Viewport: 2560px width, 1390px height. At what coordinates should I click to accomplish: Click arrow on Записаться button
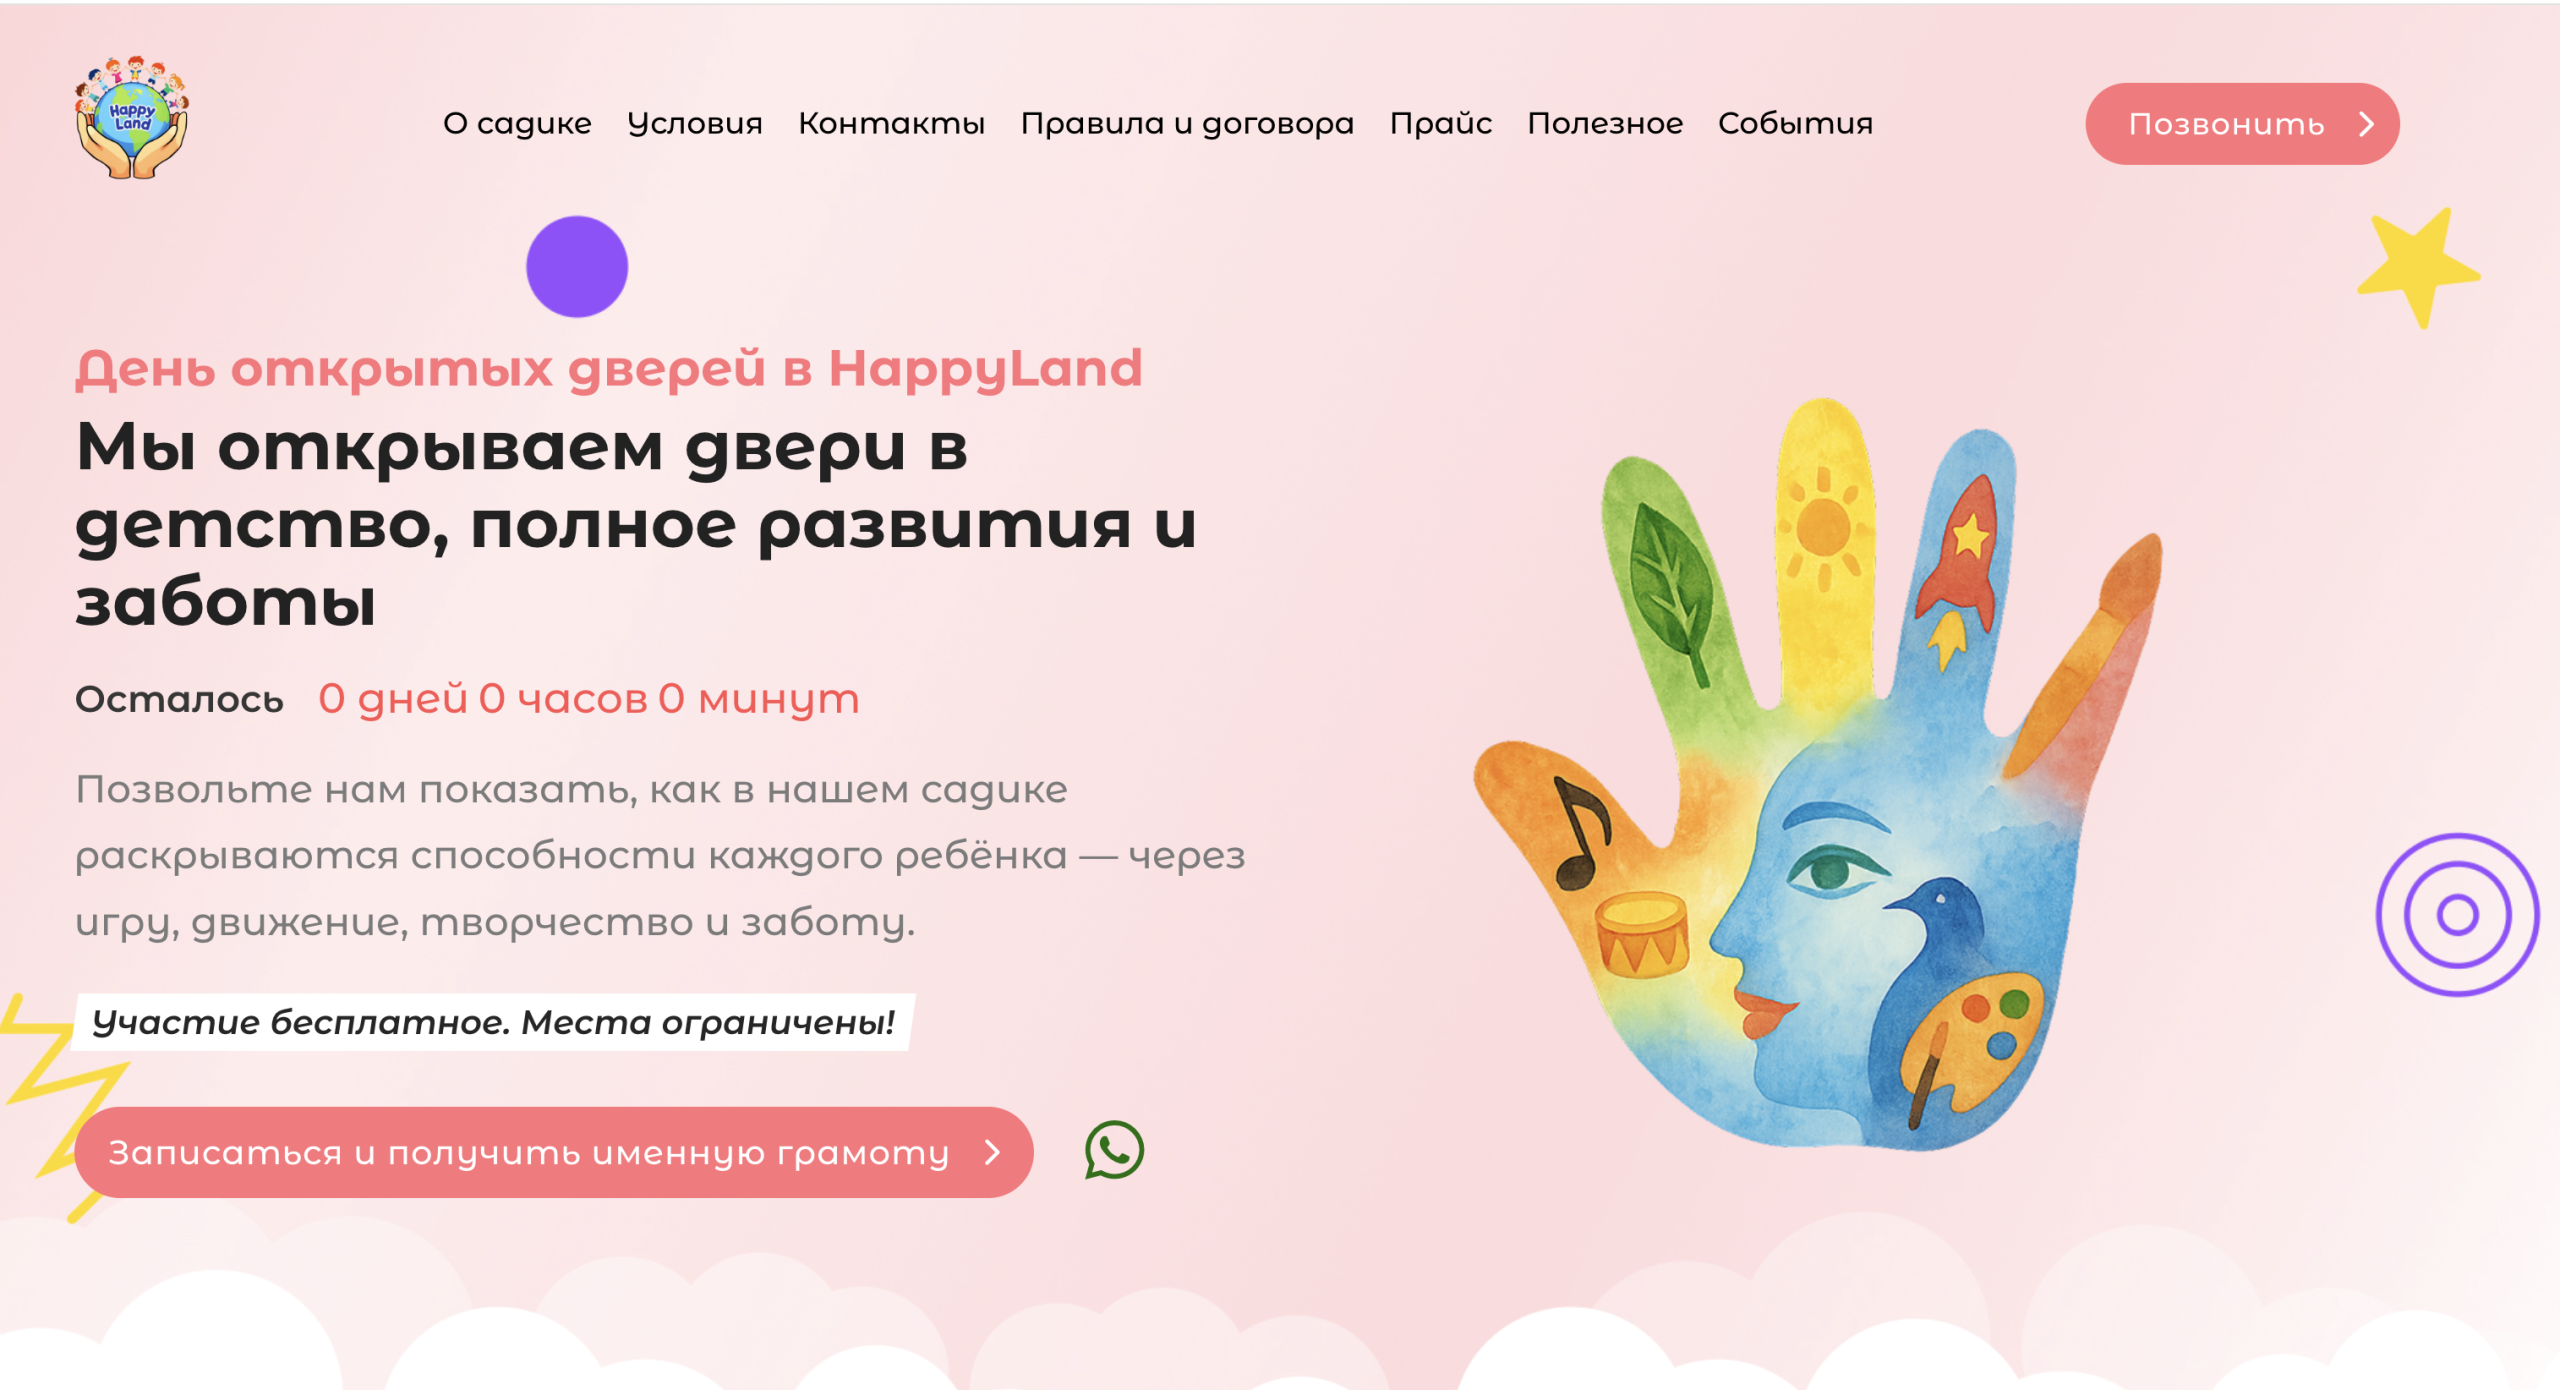pos(992,1152)
